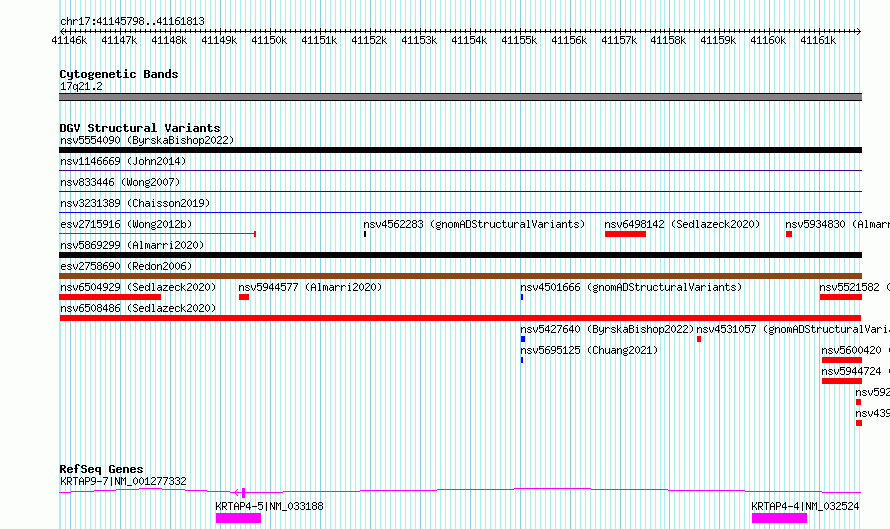Select the magenta KRTAP4-4 gene block

coord(779,518)
